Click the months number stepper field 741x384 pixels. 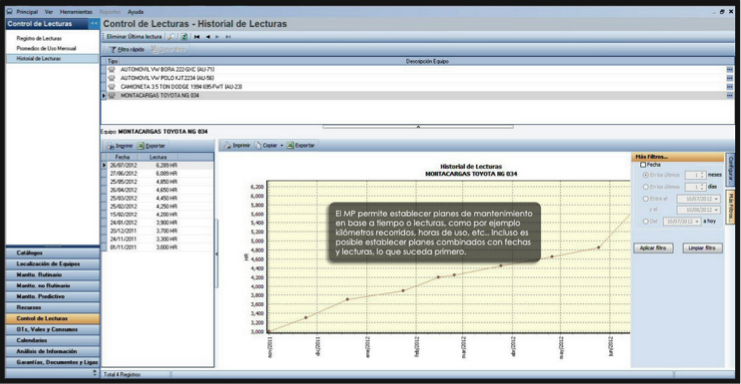[x=695, y=175]
